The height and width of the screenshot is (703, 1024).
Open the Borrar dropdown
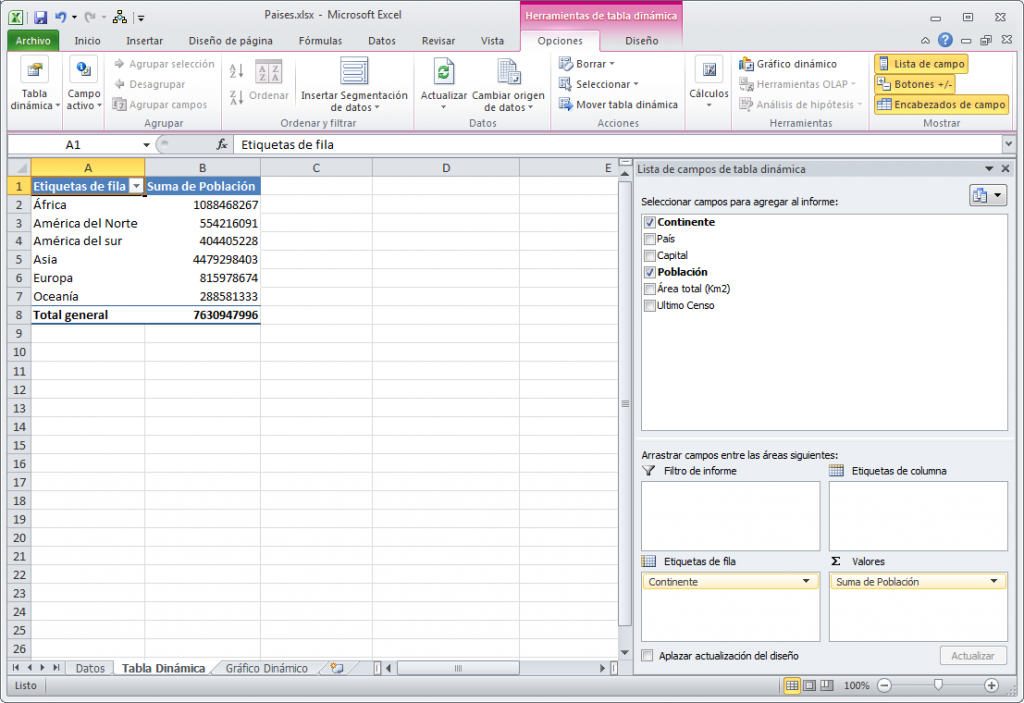click(586, 64)
